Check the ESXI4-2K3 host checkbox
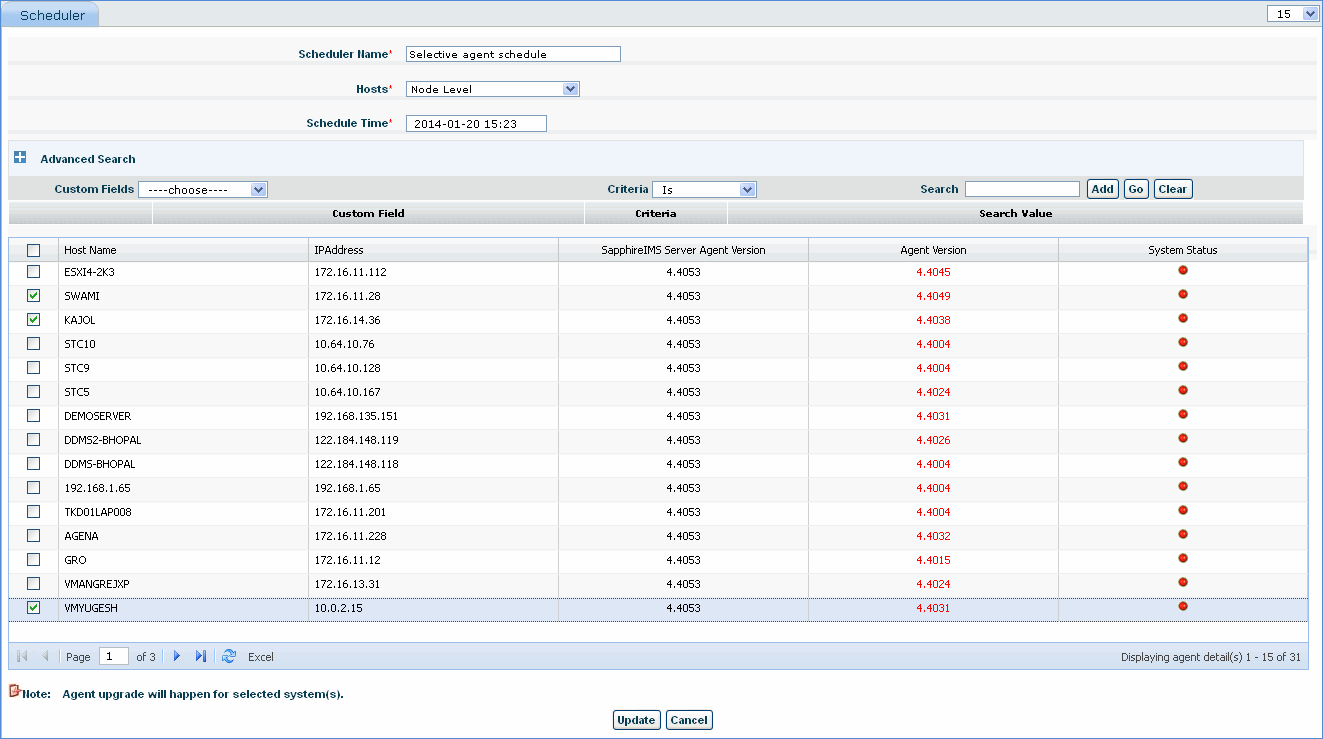Screen dimensions: 1323x739 tap(34, 272)
